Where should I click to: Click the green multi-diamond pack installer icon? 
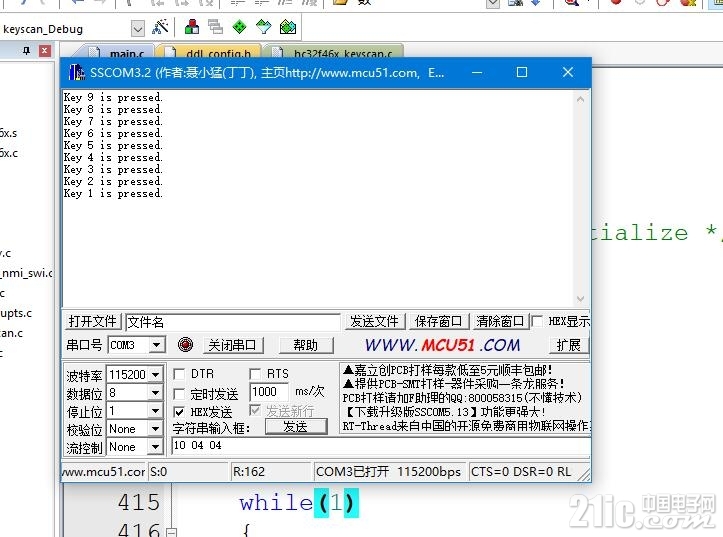[x=288, y=27]
